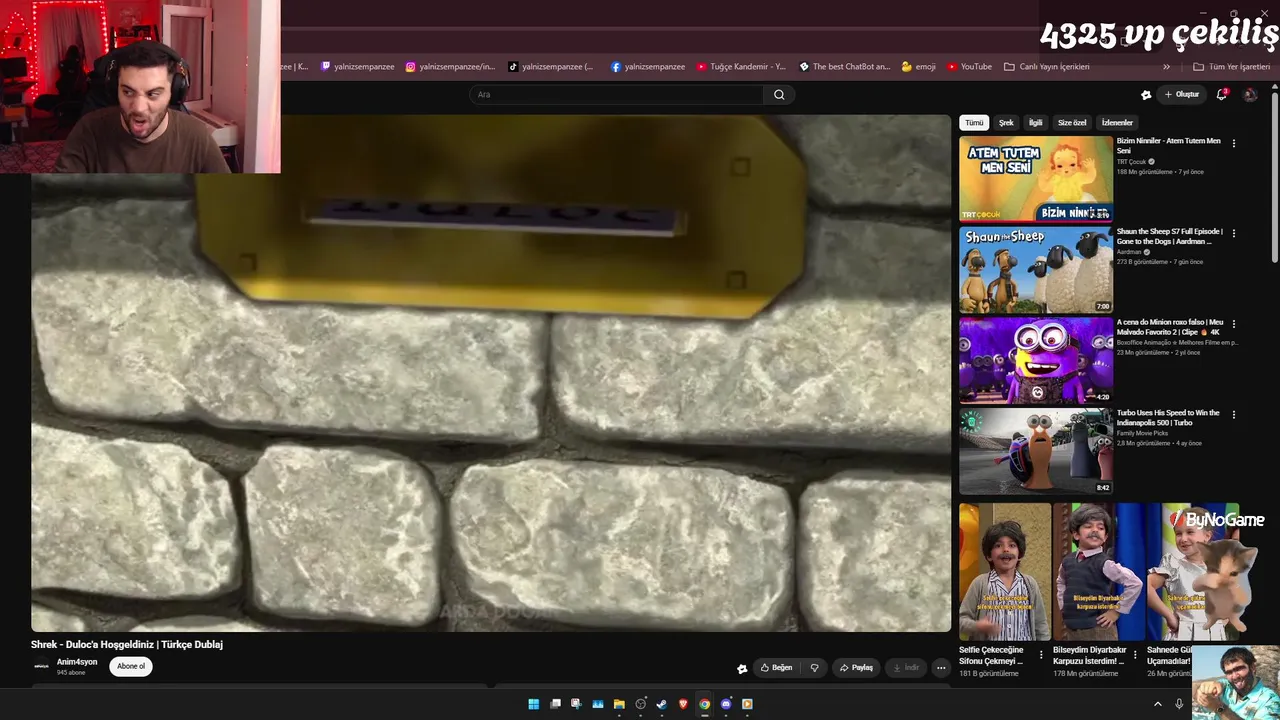Open the emoji bookmark

[919, 67]
